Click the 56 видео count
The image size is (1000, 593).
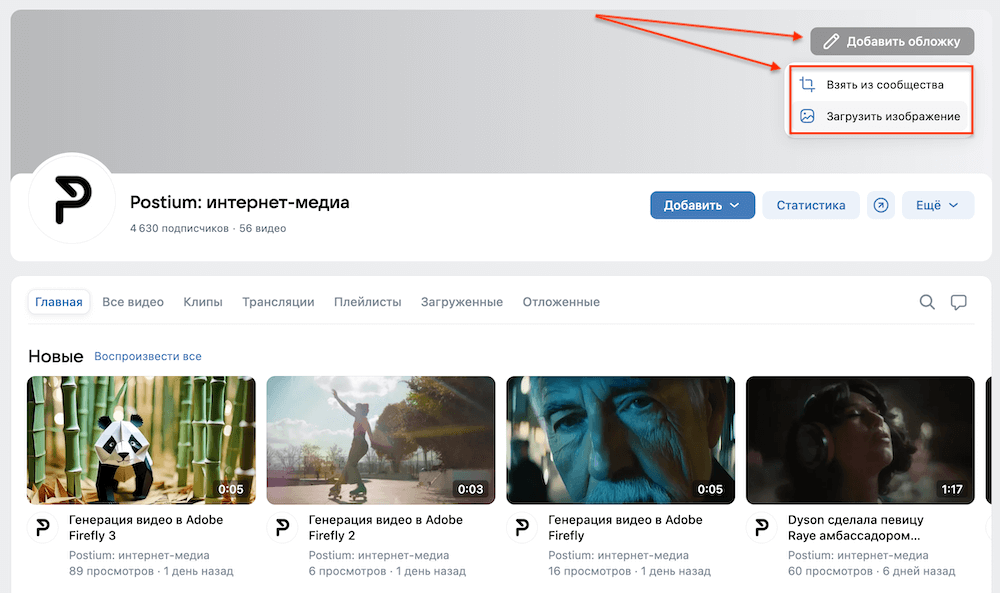[x=263, y=228]
